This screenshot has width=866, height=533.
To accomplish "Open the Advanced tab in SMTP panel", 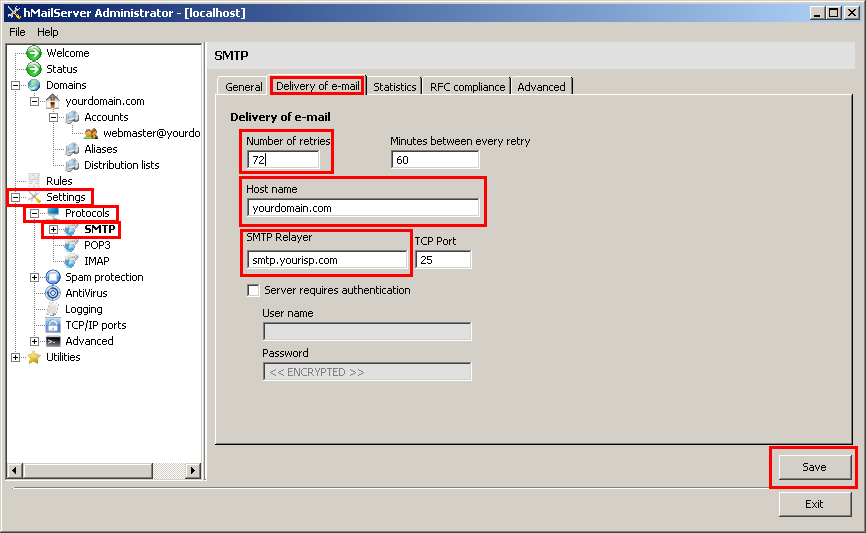I will point(541,87).
